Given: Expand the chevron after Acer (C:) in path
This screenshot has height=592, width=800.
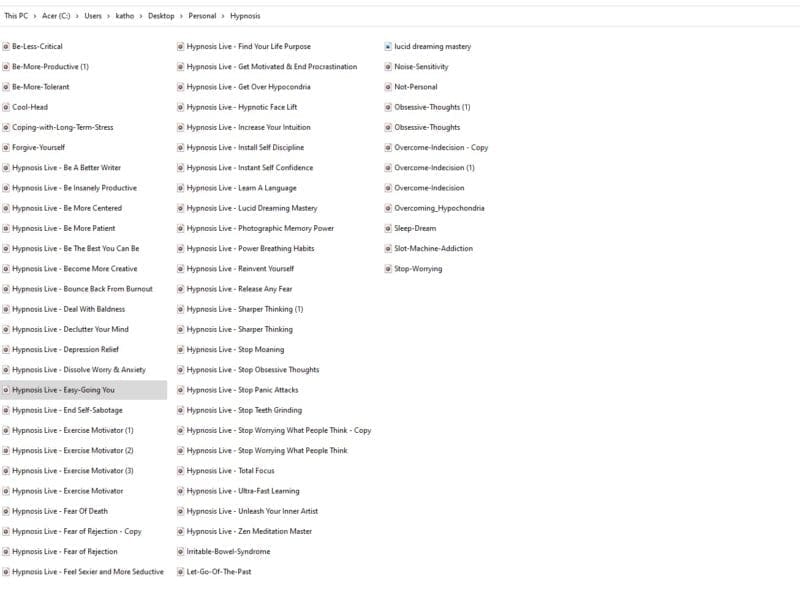Looking at the screenshot, I should point(77,16).
